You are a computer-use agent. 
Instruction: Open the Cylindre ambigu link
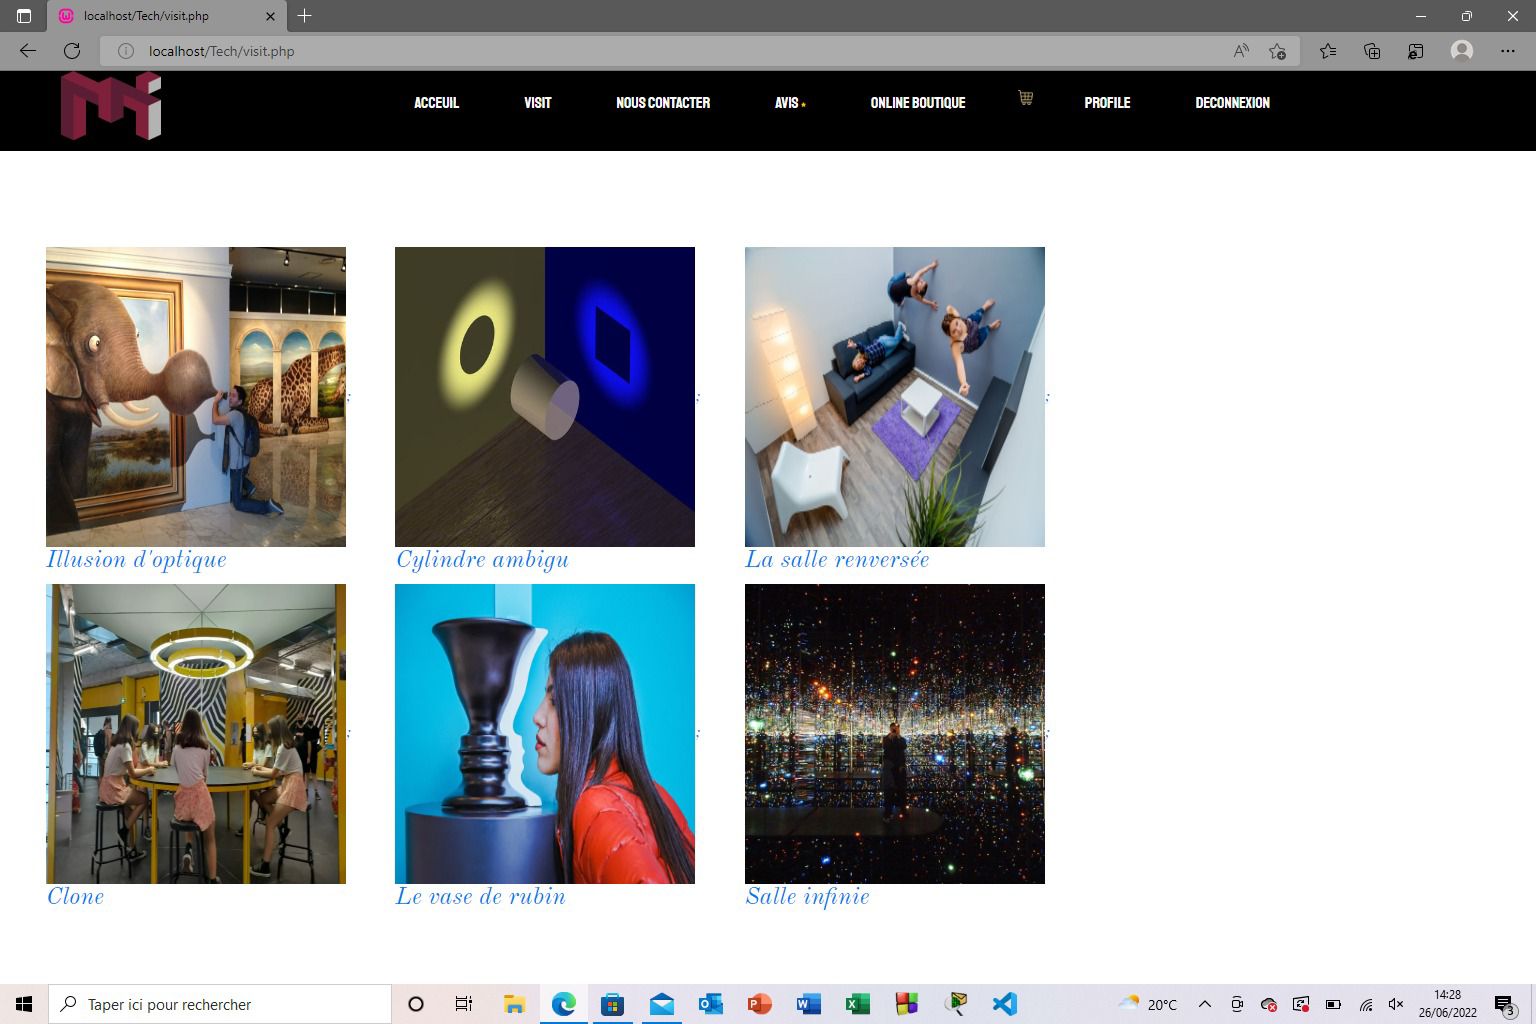click(x=482, y=560)
